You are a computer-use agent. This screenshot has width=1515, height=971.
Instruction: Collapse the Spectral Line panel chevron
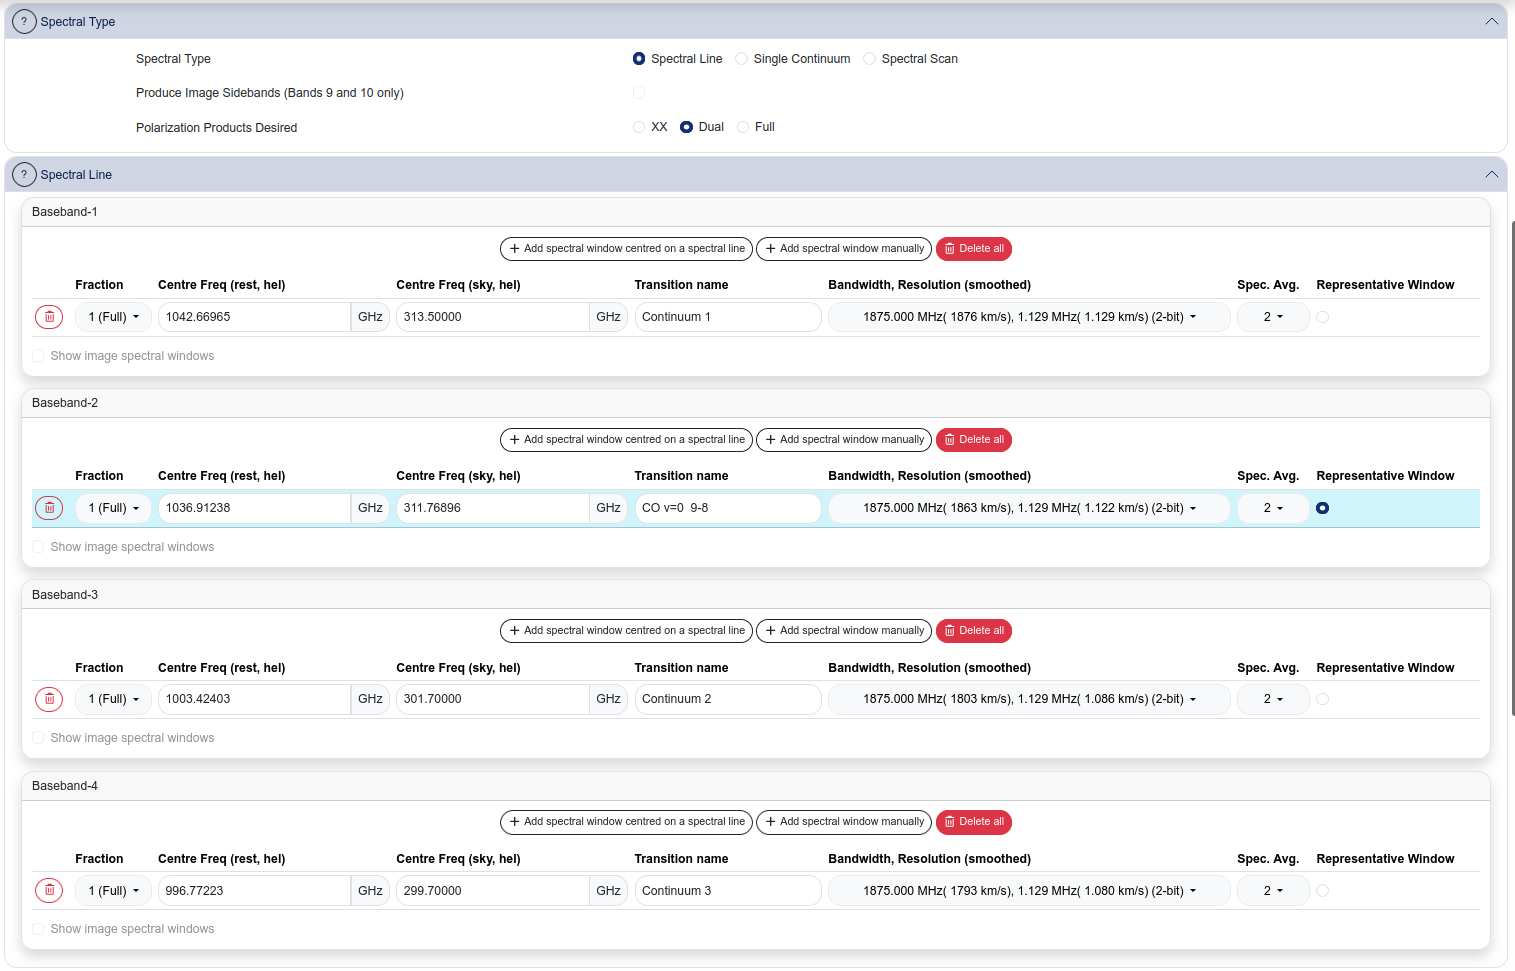1491,174
